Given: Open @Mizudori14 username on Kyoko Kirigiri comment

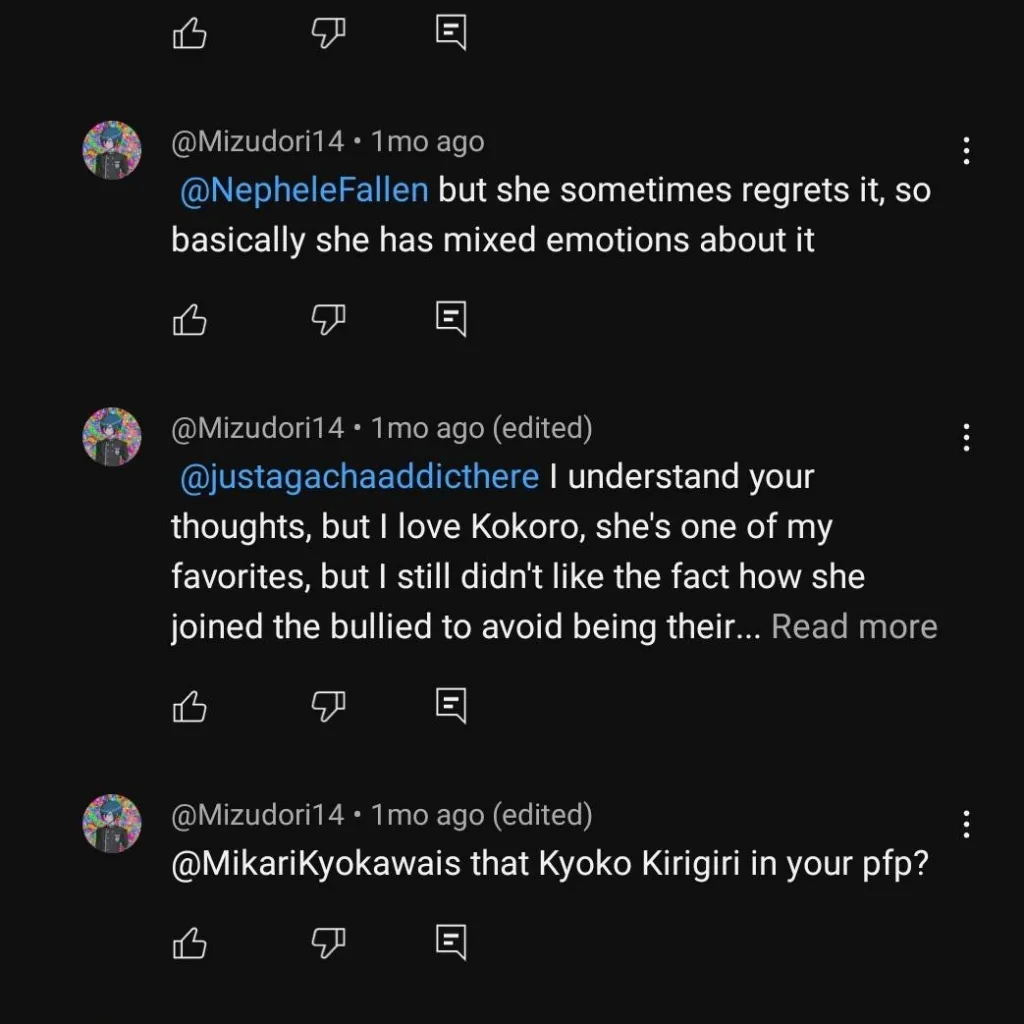Looking at the screenshot, I should pyautogui.click(x=258, y=816).
